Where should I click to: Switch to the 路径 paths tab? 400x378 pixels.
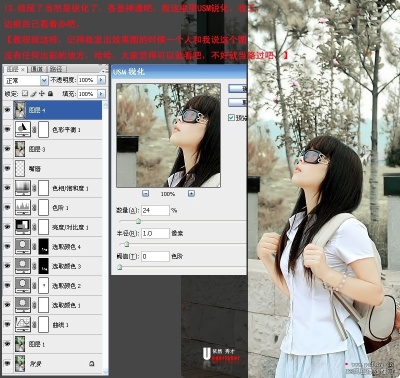pos(56,69)
